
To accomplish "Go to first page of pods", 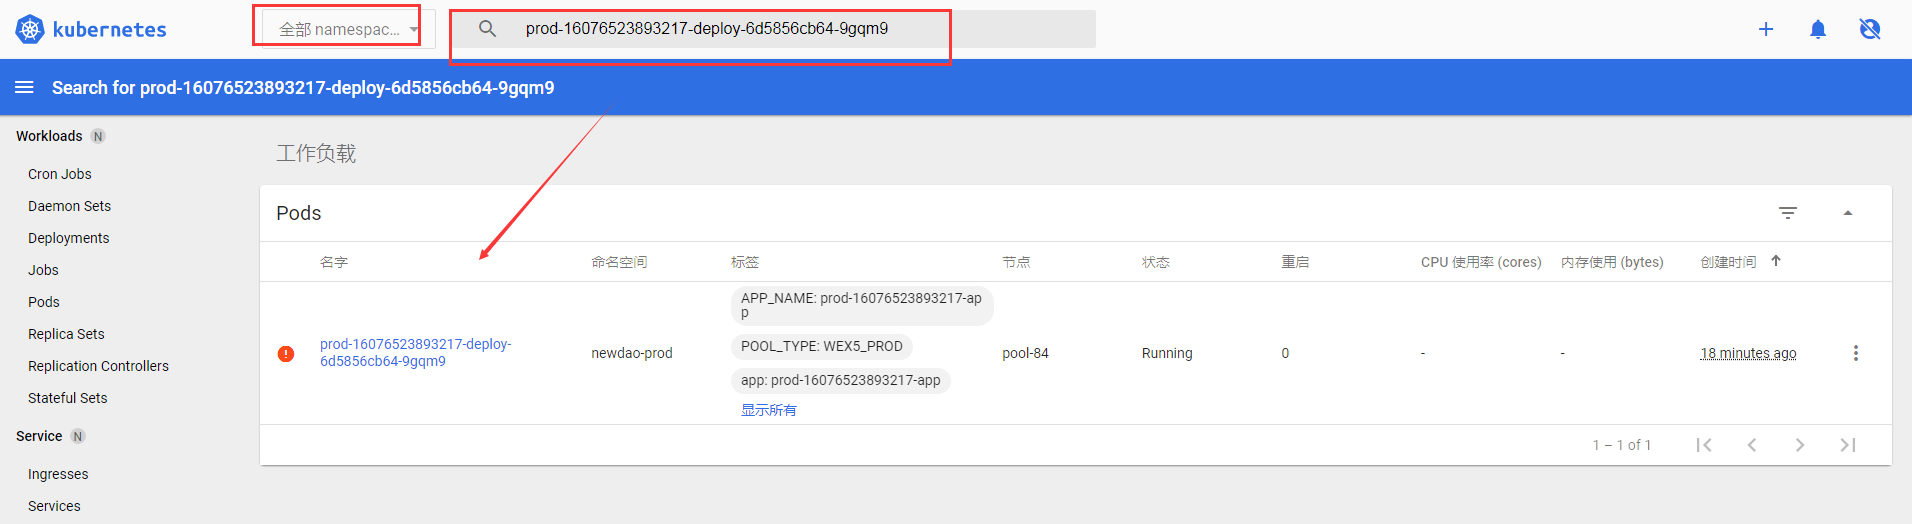I will click(1704, 445).
